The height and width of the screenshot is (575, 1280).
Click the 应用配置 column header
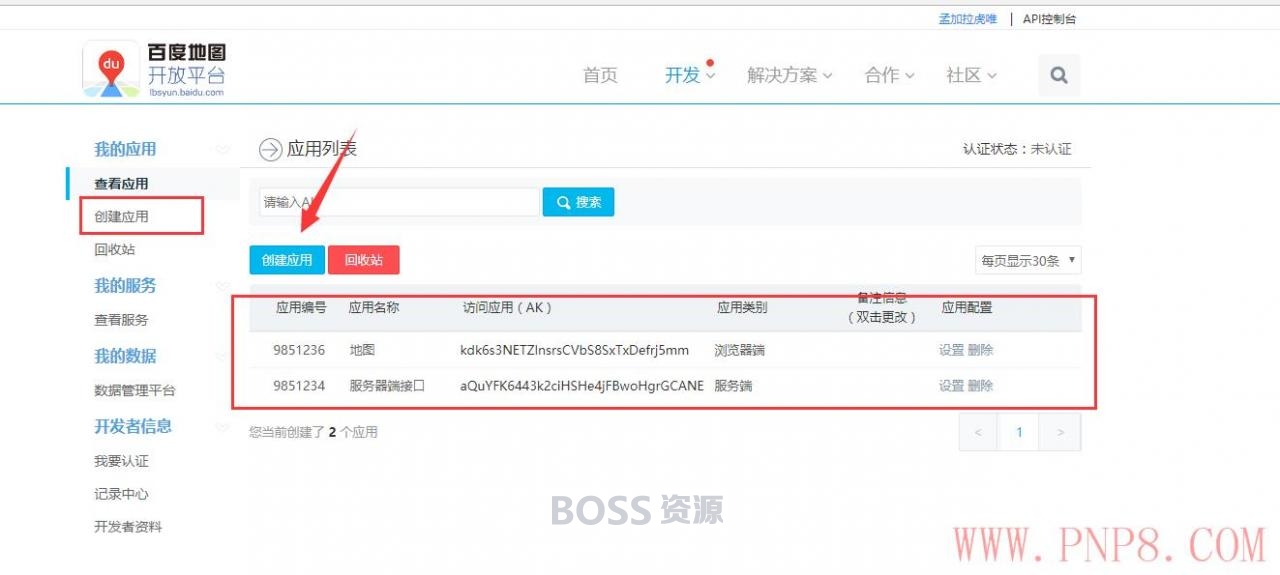tap(967, 307)
